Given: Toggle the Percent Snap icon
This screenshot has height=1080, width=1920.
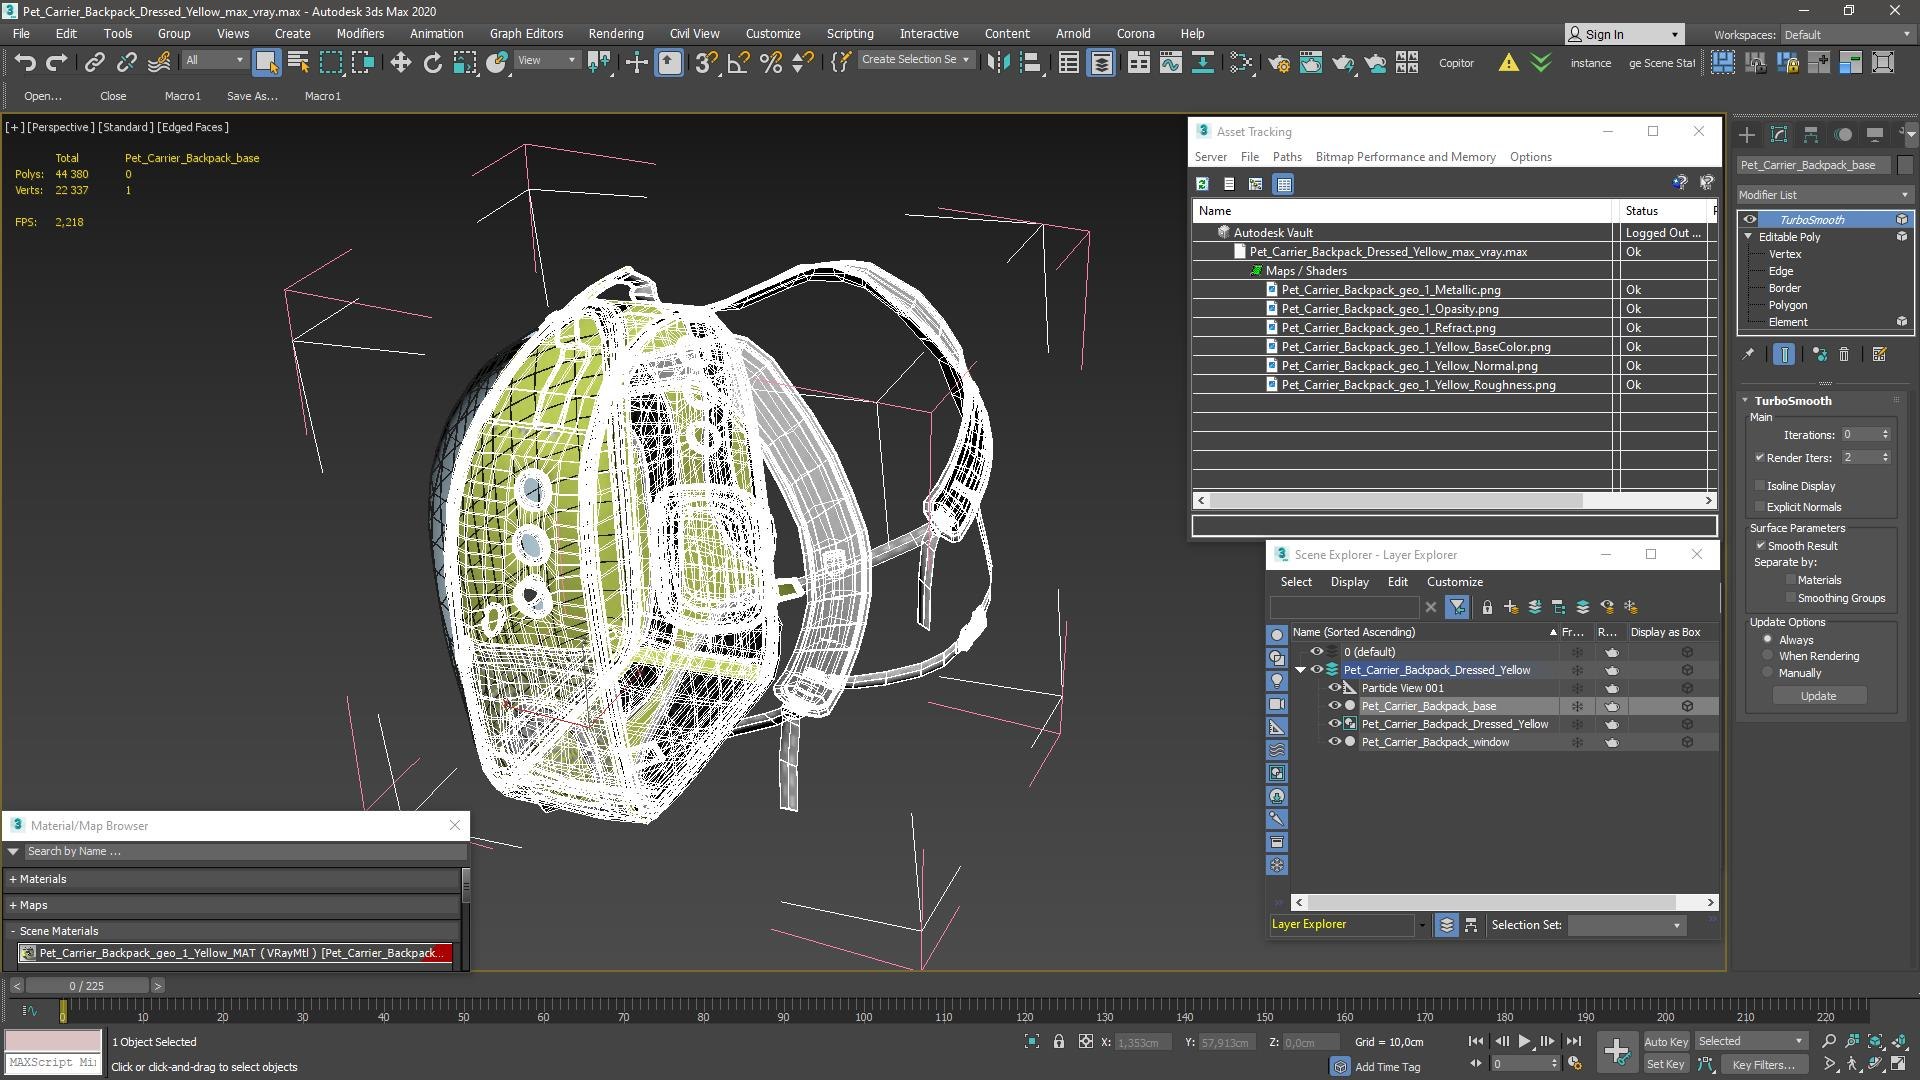Looking at the screenshot, I should coord(770,62).
